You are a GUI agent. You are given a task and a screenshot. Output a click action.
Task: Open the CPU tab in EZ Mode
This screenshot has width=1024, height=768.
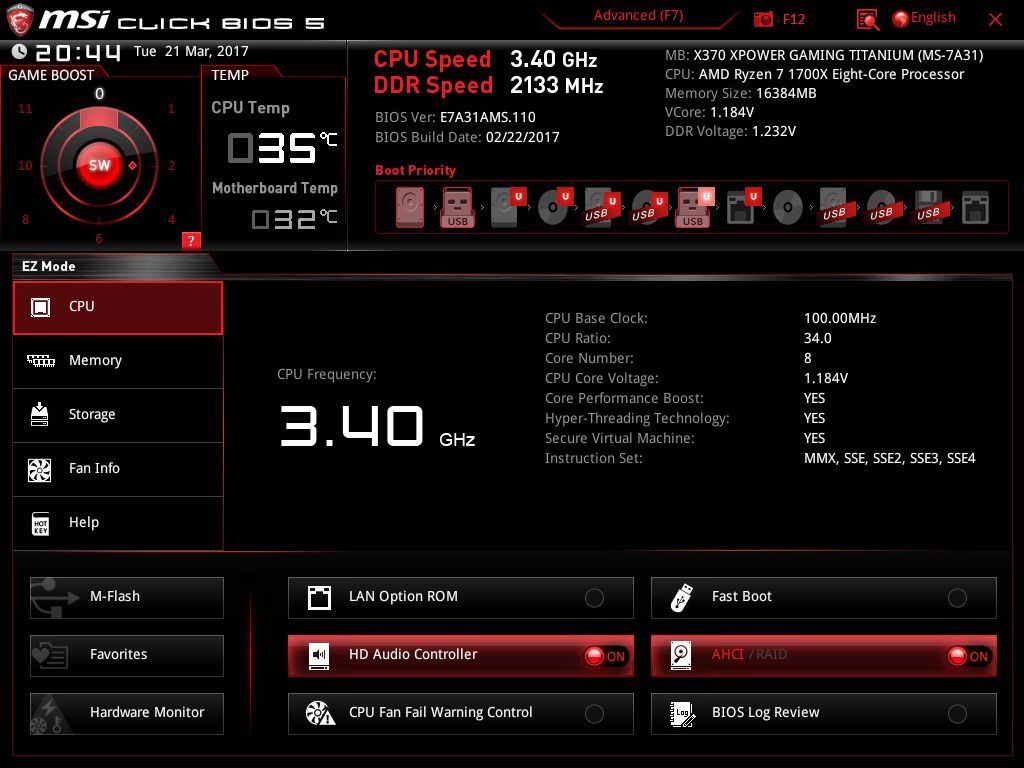118,308
